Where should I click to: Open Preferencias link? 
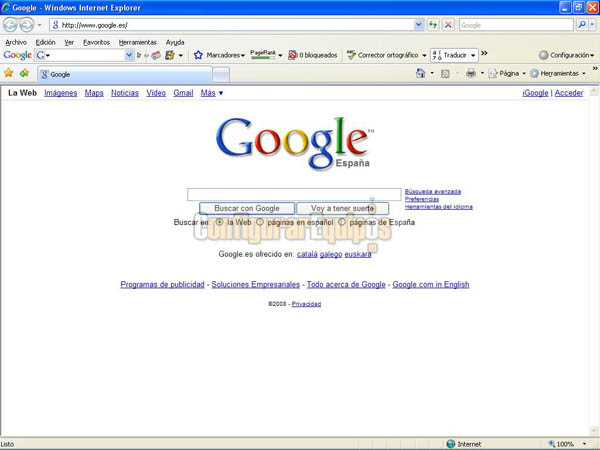[422, 199]
